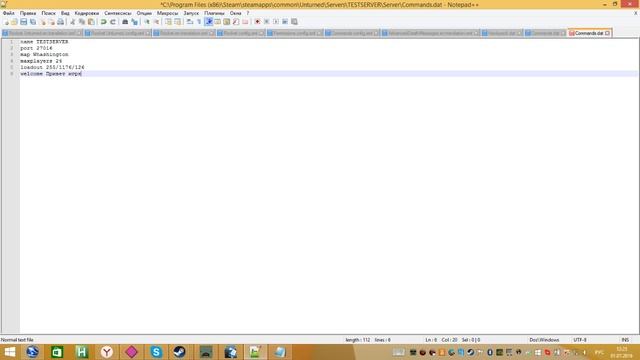Click the Synchronize Horizontal Scrolling icon
This screenshot has width=640, height=360.
(178, 22)
